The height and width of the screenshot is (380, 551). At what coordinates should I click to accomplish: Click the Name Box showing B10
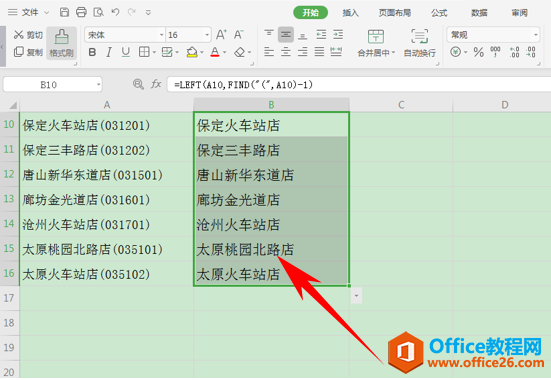coord(53,85)
